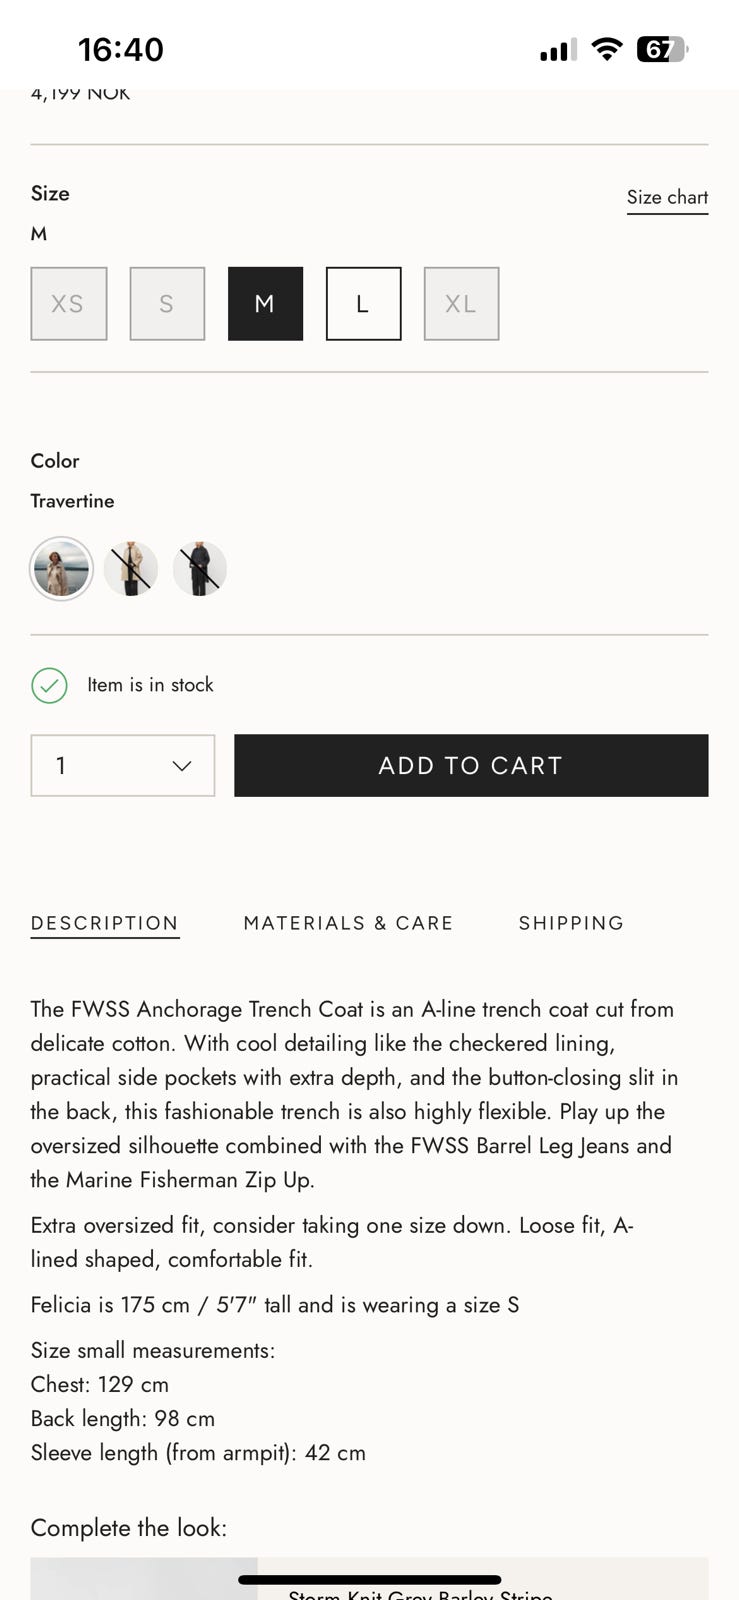Select size S
This screenshot has height=1600, width=739.
pos(167,304)
